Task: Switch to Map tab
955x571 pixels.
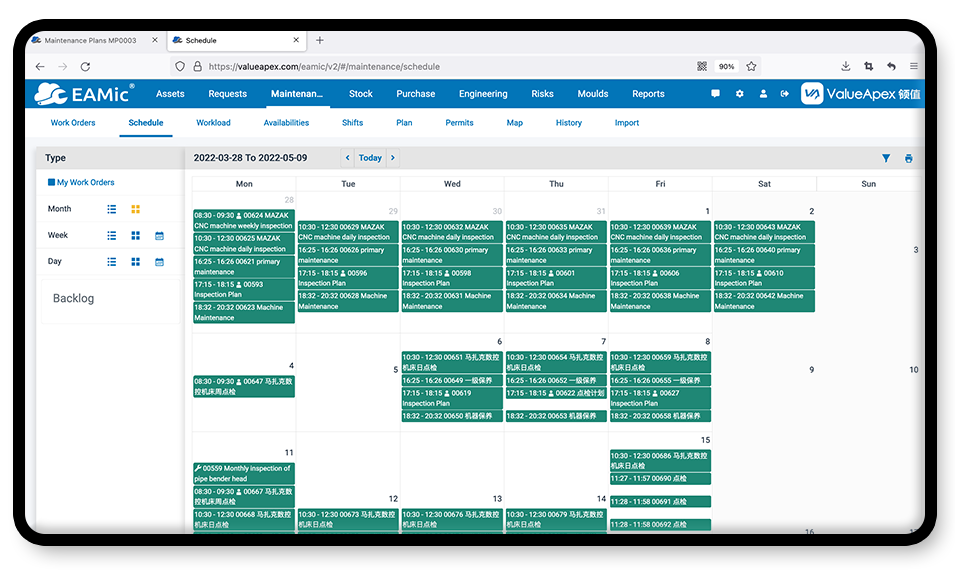Action: point(515,122)
